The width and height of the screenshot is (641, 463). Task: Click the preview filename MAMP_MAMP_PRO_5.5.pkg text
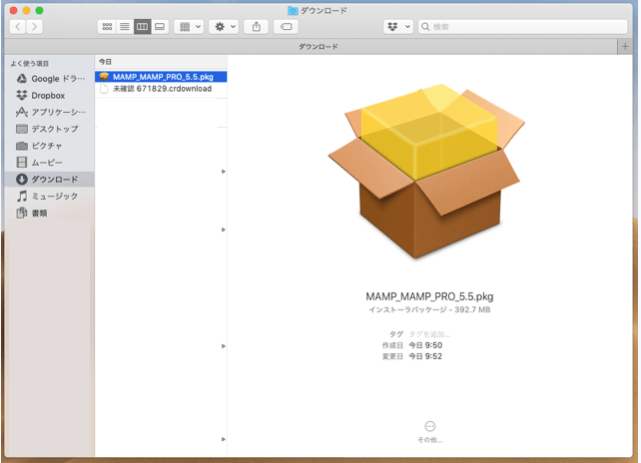click(429, 296)
